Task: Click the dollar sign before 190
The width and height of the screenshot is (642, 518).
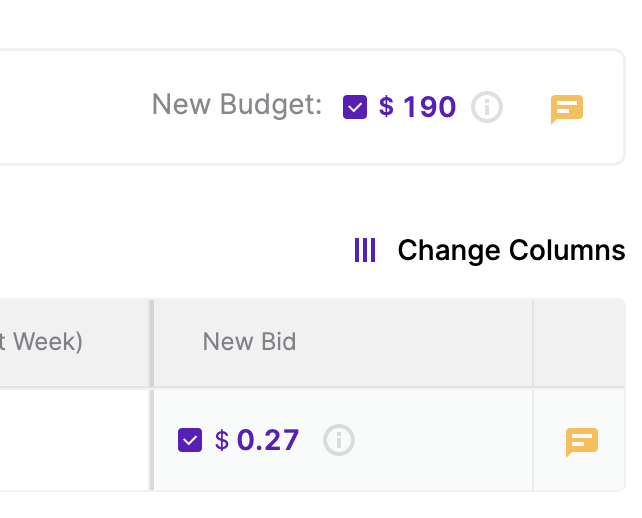Action: [x=387, y=106]
